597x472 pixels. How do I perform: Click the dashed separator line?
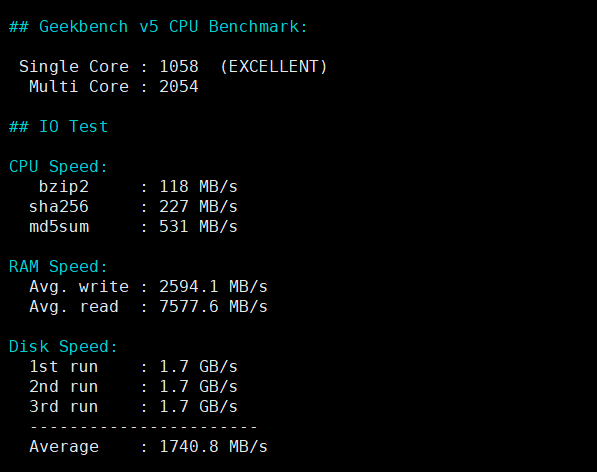[x=144, y=427]
